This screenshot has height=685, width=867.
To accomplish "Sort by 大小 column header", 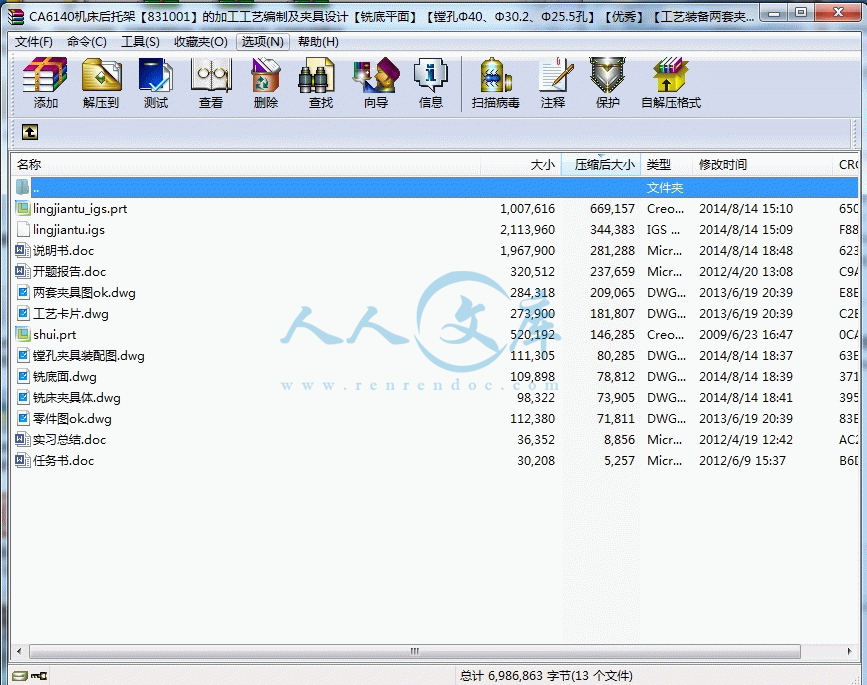I will [x=521, y=165].
